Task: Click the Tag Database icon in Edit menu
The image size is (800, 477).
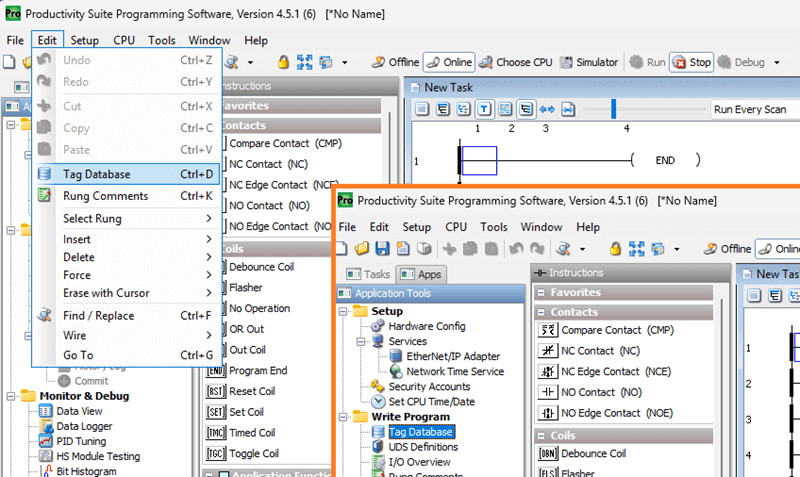Action: point(44,174)
